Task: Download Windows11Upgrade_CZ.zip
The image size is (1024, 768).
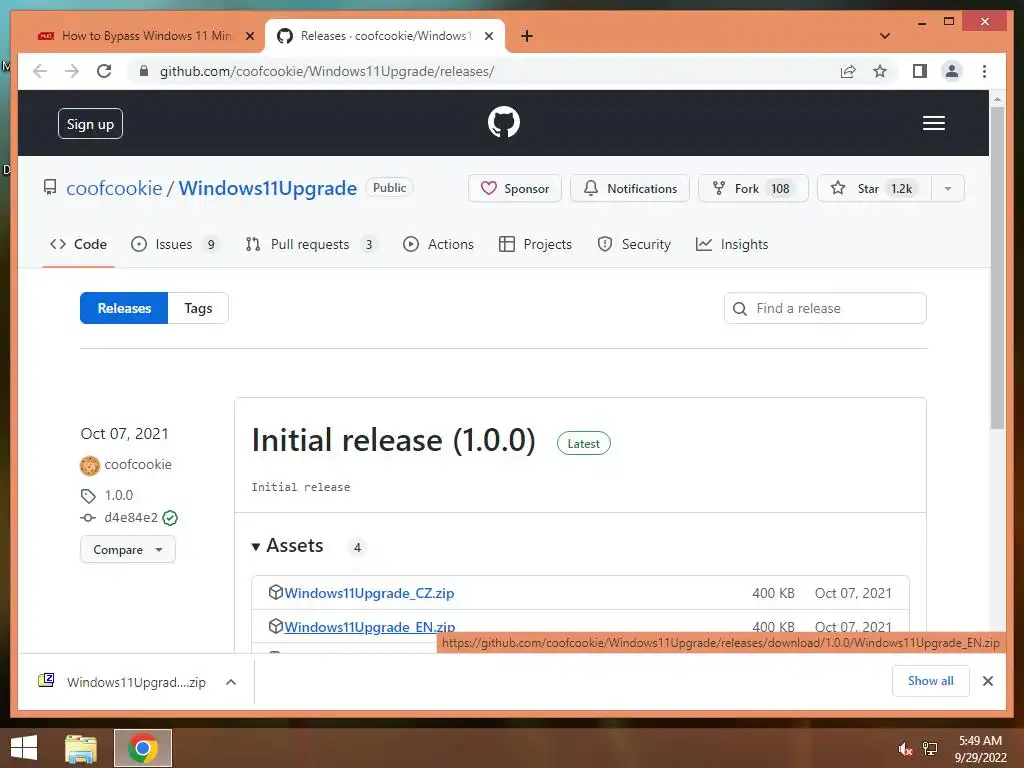Action: 369,593
